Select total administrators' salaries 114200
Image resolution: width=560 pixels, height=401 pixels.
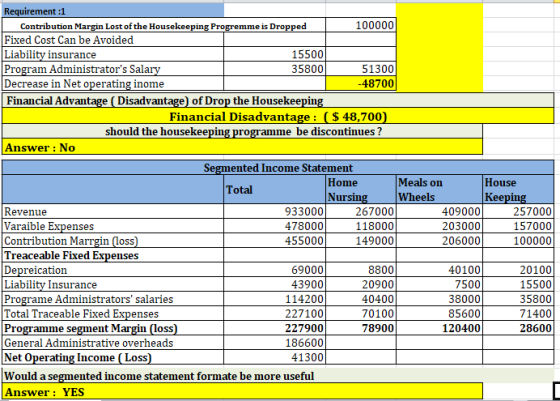pos(274,299)
